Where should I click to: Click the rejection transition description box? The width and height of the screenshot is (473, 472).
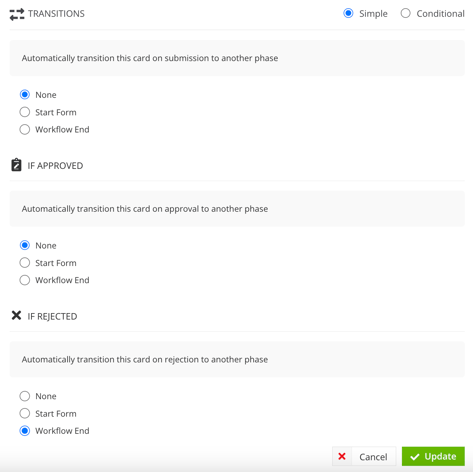237,359
